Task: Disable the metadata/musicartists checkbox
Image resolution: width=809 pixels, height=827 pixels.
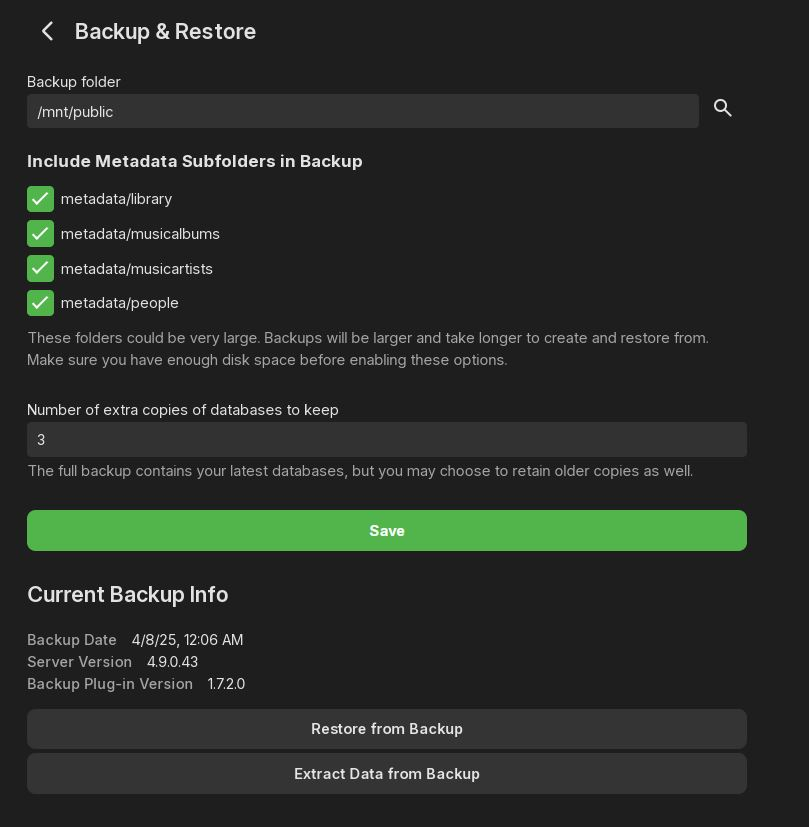Action: [40, 268]
